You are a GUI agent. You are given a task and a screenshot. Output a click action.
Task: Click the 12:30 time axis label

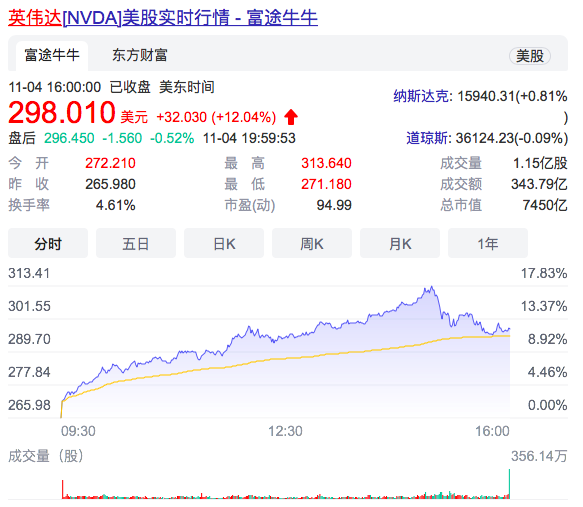(285, 431)
